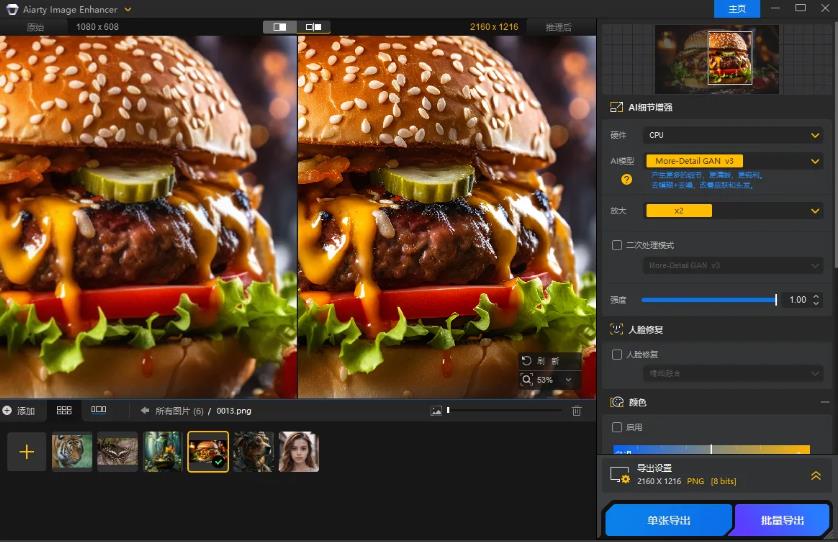Open the face restoration model dropdown
This screenshot has width=838, height=542.
click(733, 373)
